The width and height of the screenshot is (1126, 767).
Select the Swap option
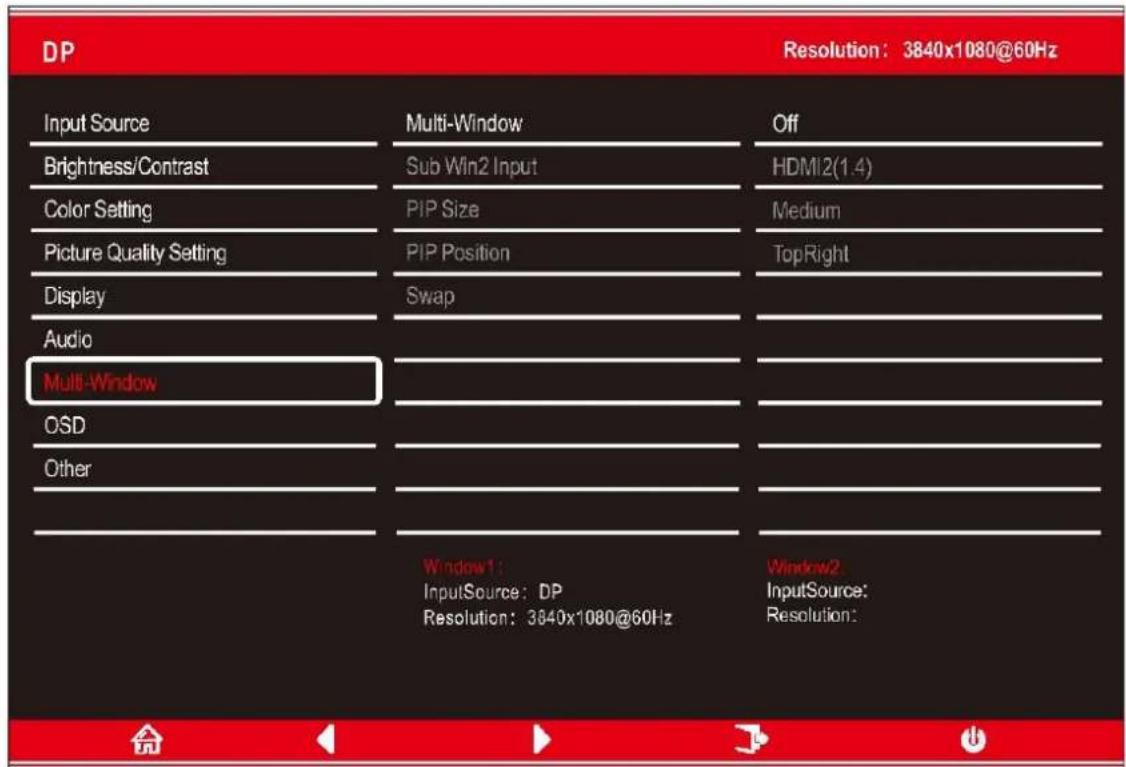coord(567,296)
